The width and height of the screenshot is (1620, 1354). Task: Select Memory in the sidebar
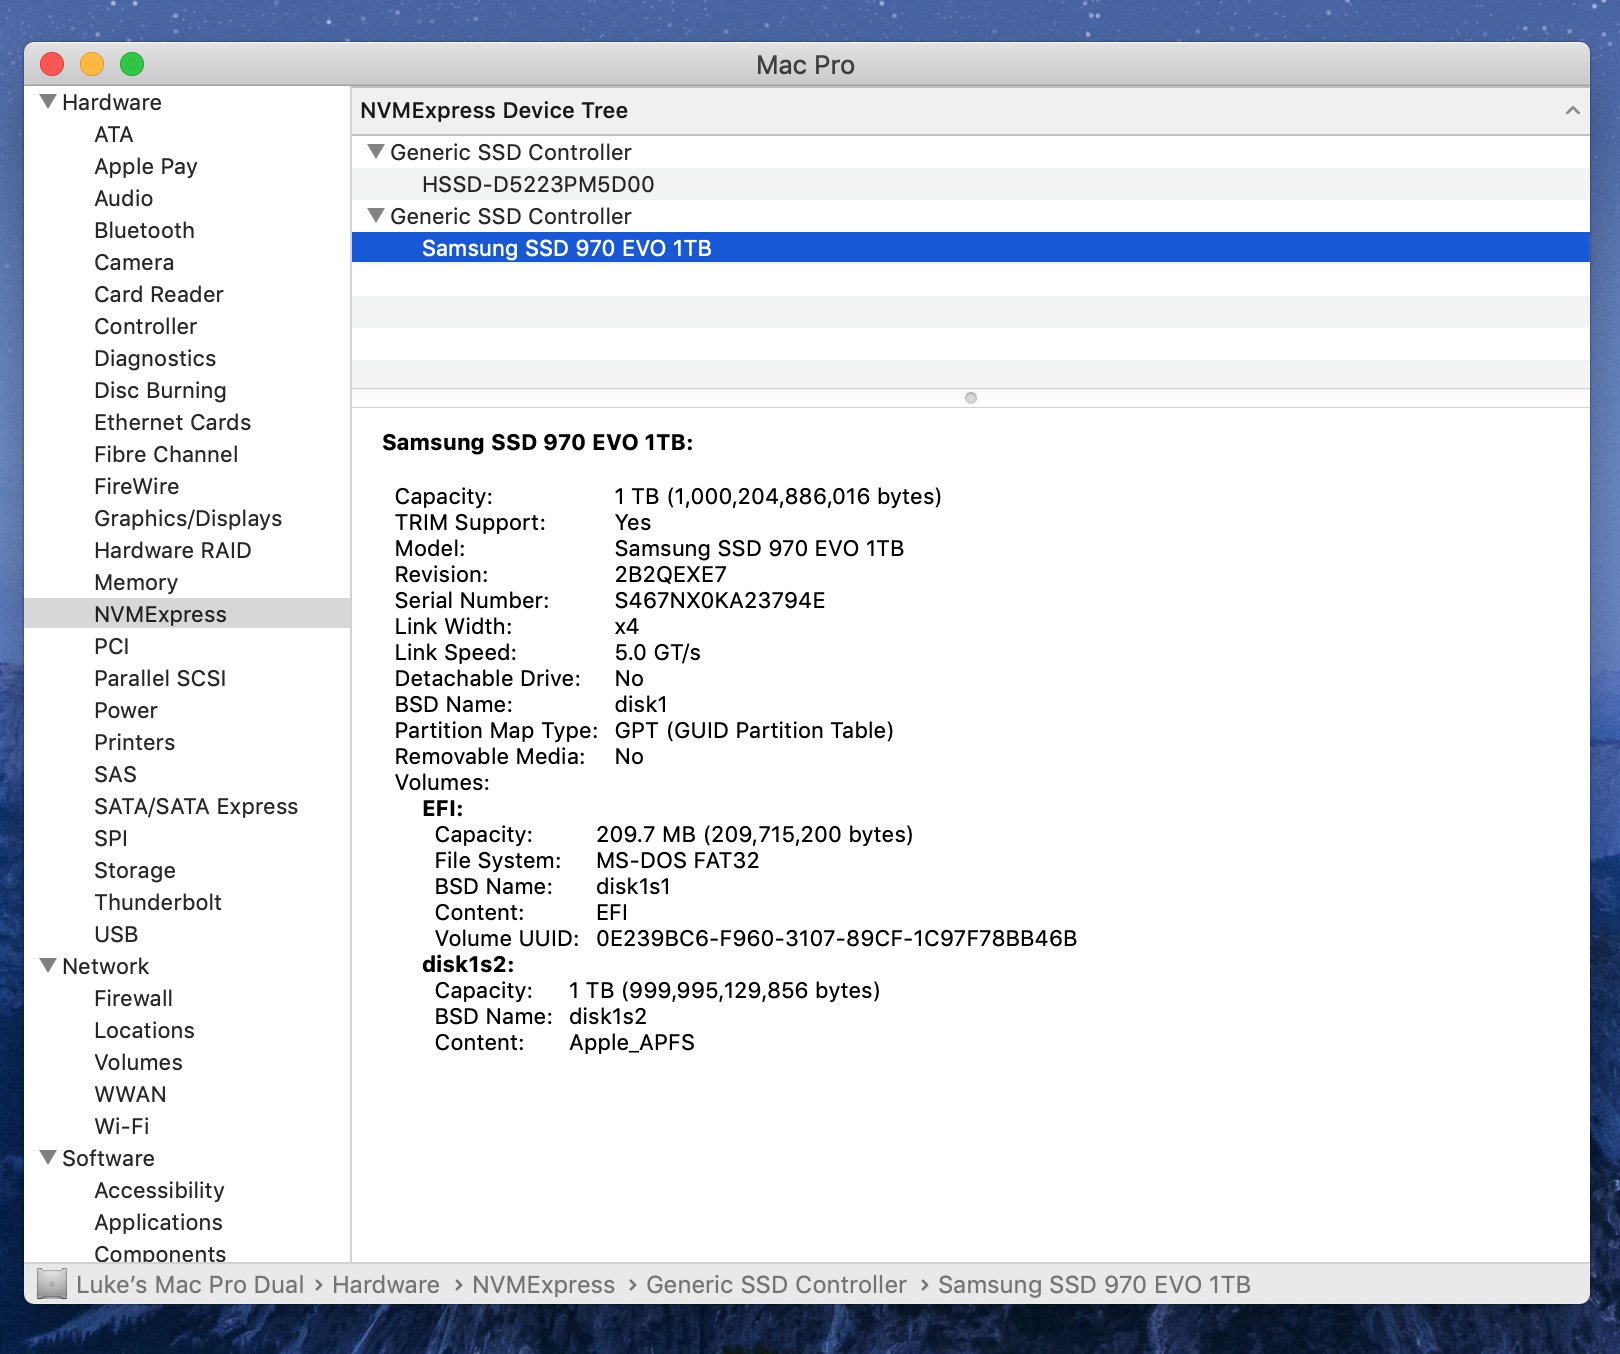pyautogui.click(x=136, y=582)
